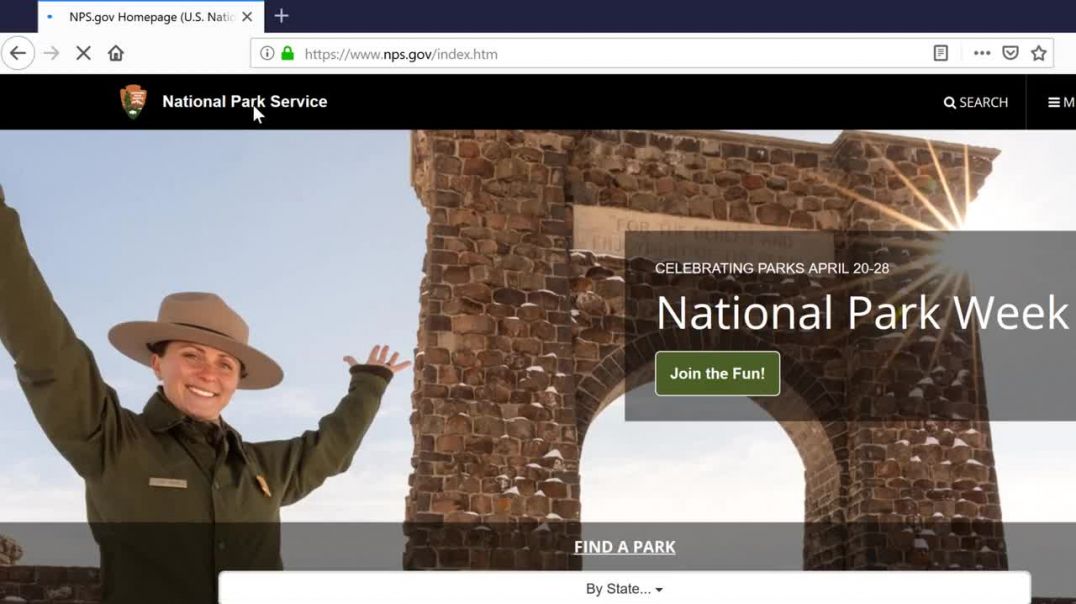This screenshot has height=604, width=1076.
Task: Click the forward navigation arrow
Action: click(x=51, y=54)
